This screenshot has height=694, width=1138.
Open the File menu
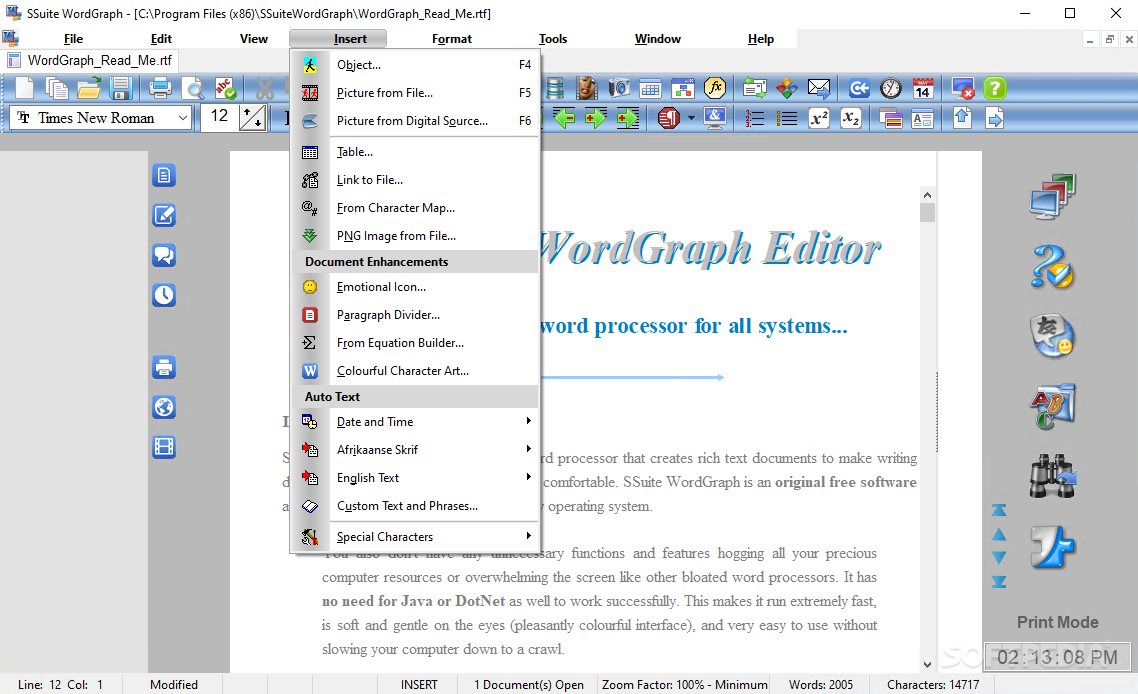click(73, 38)
